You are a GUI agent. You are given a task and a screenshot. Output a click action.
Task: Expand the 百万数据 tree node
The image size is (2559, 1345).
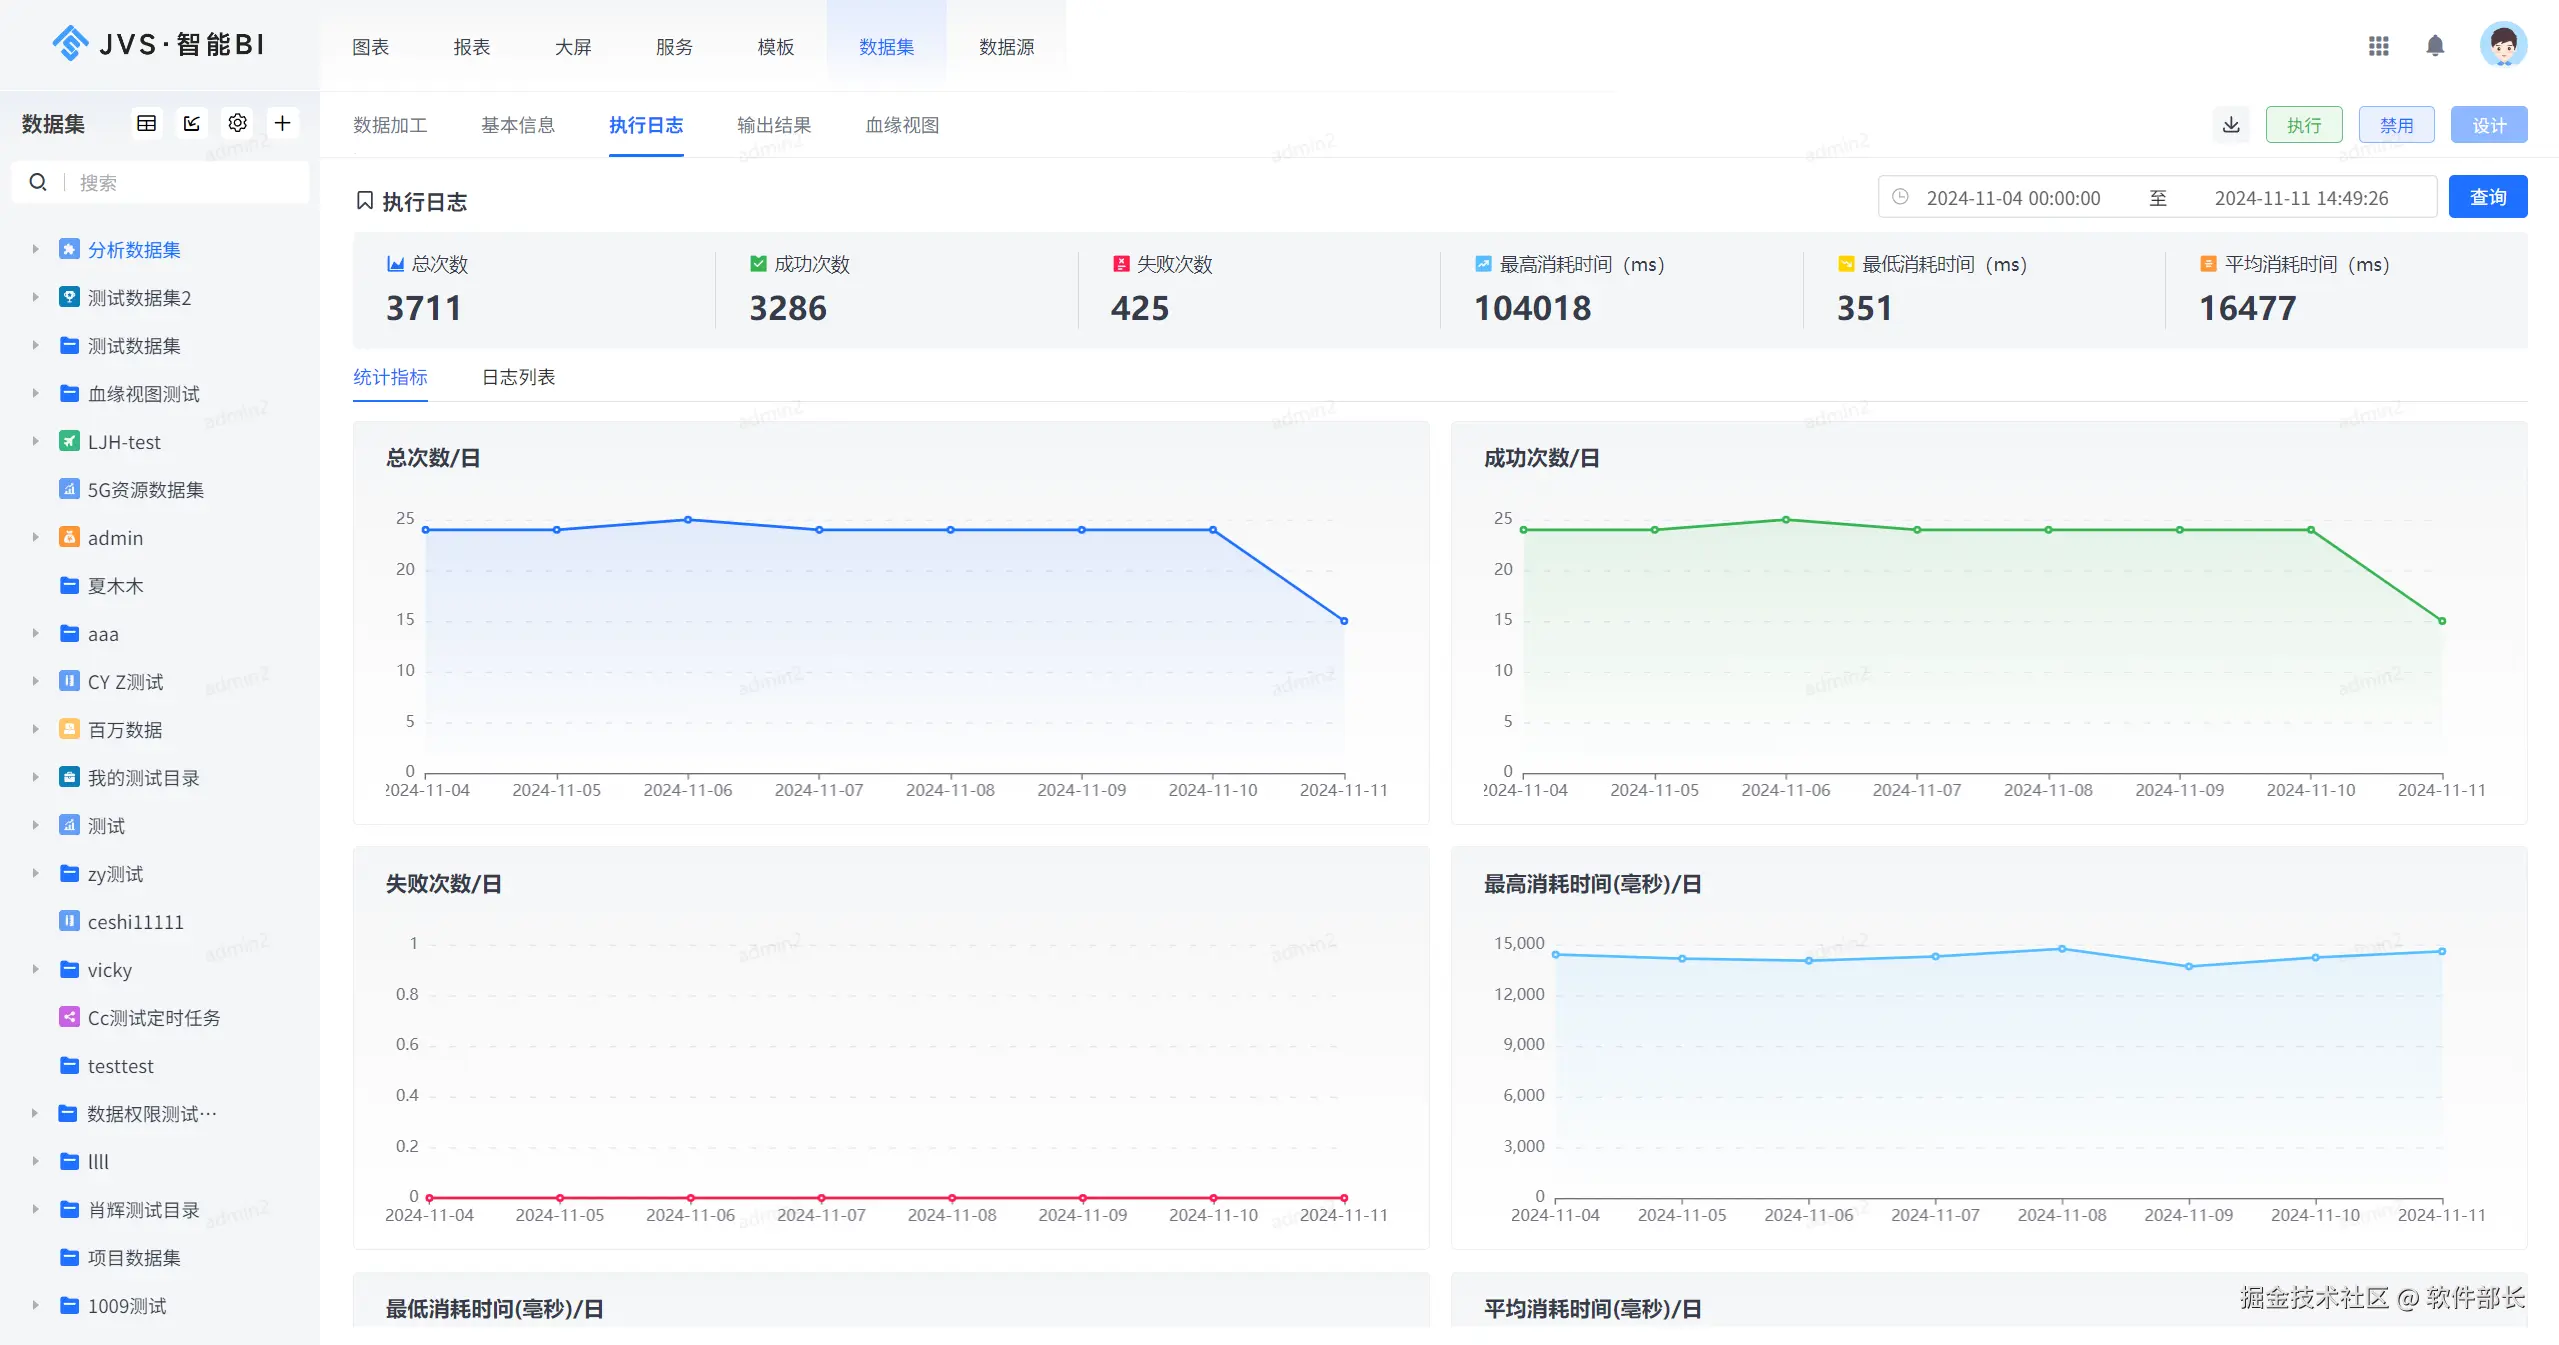(35, 729)
